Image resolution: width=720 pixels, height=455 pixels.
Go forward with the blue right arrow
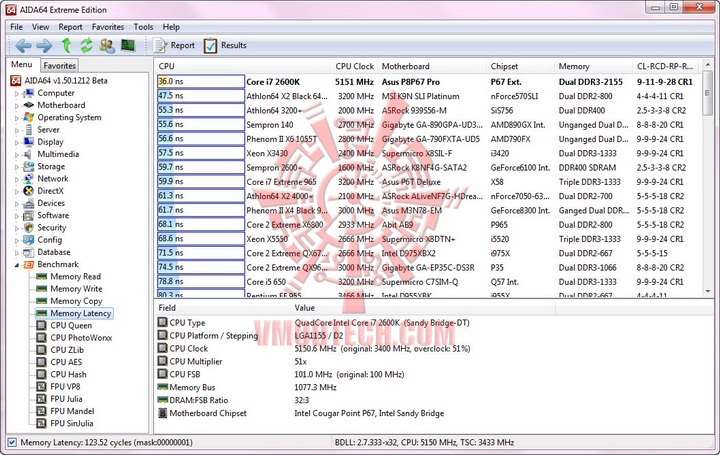(x=44, y=45)
